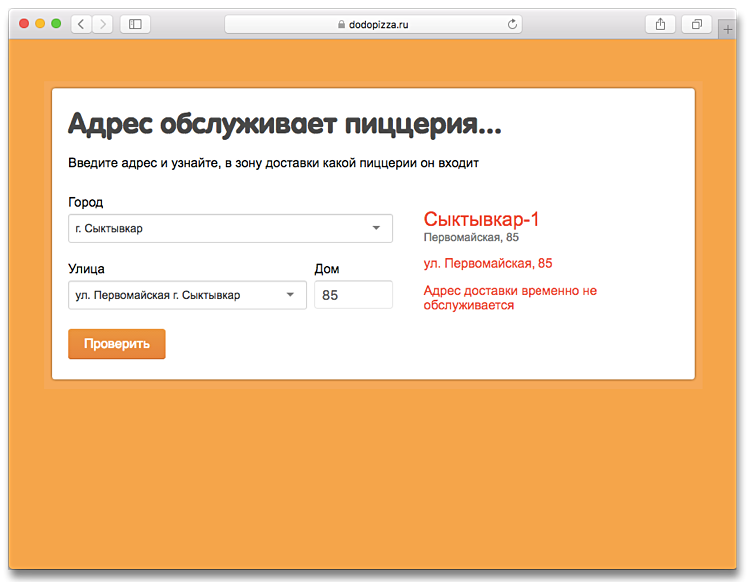Open a new tab with plus button

pyautogui.click(x=728, y=30)
